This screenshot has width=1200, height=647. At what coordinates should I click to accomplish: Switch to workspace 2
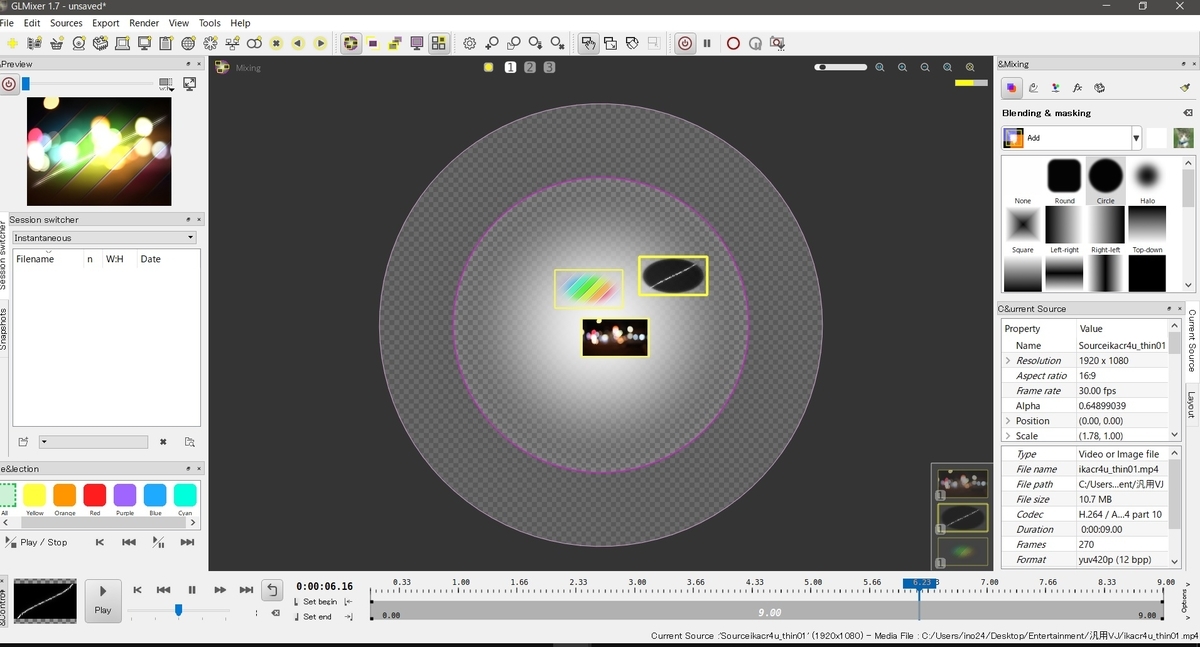530,67
